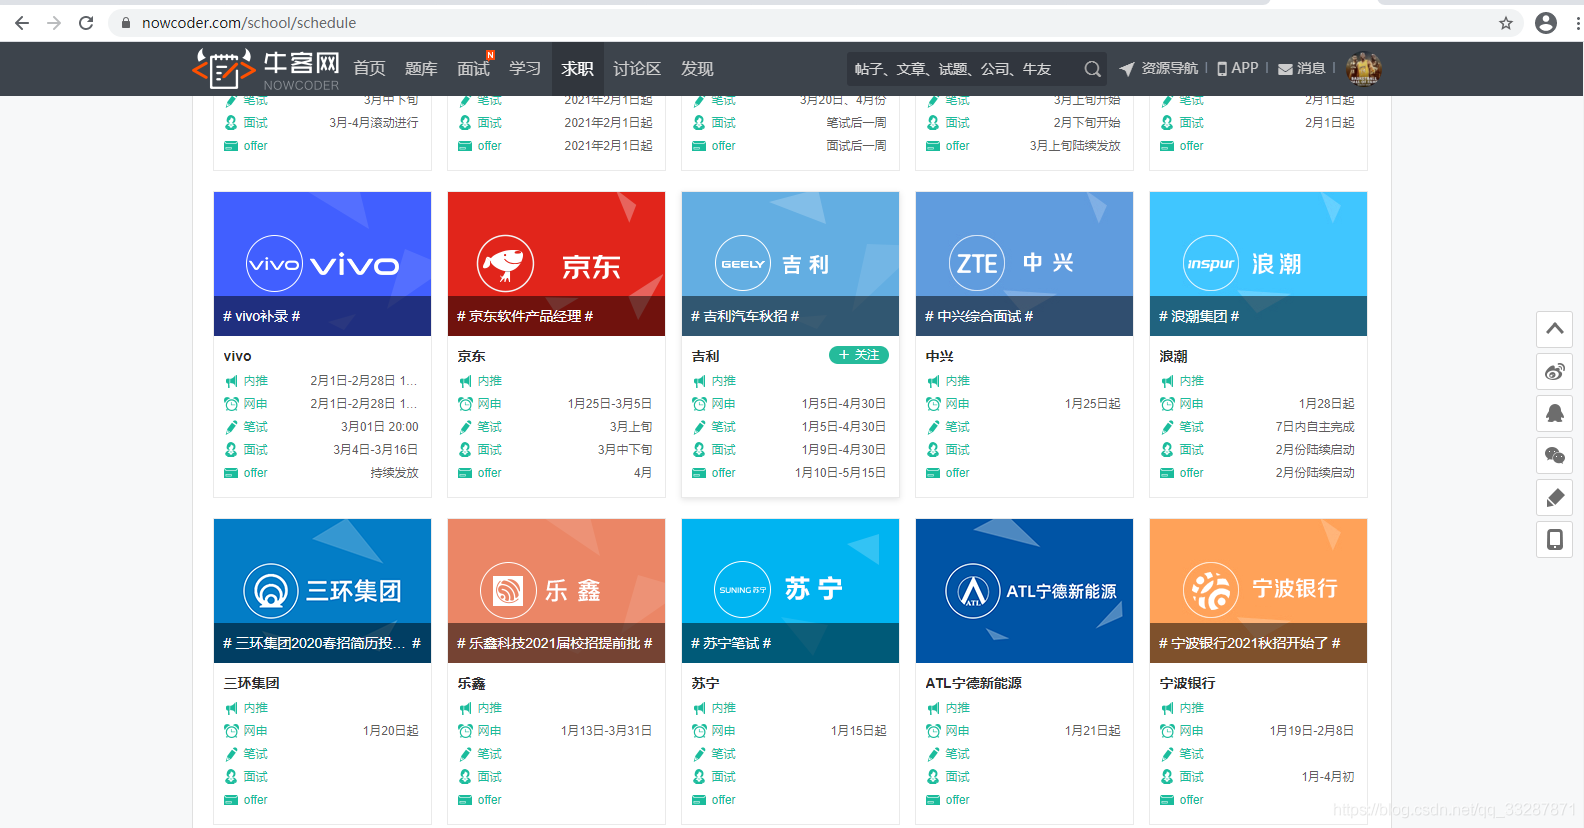Click the vivo round logo icon

274,264
